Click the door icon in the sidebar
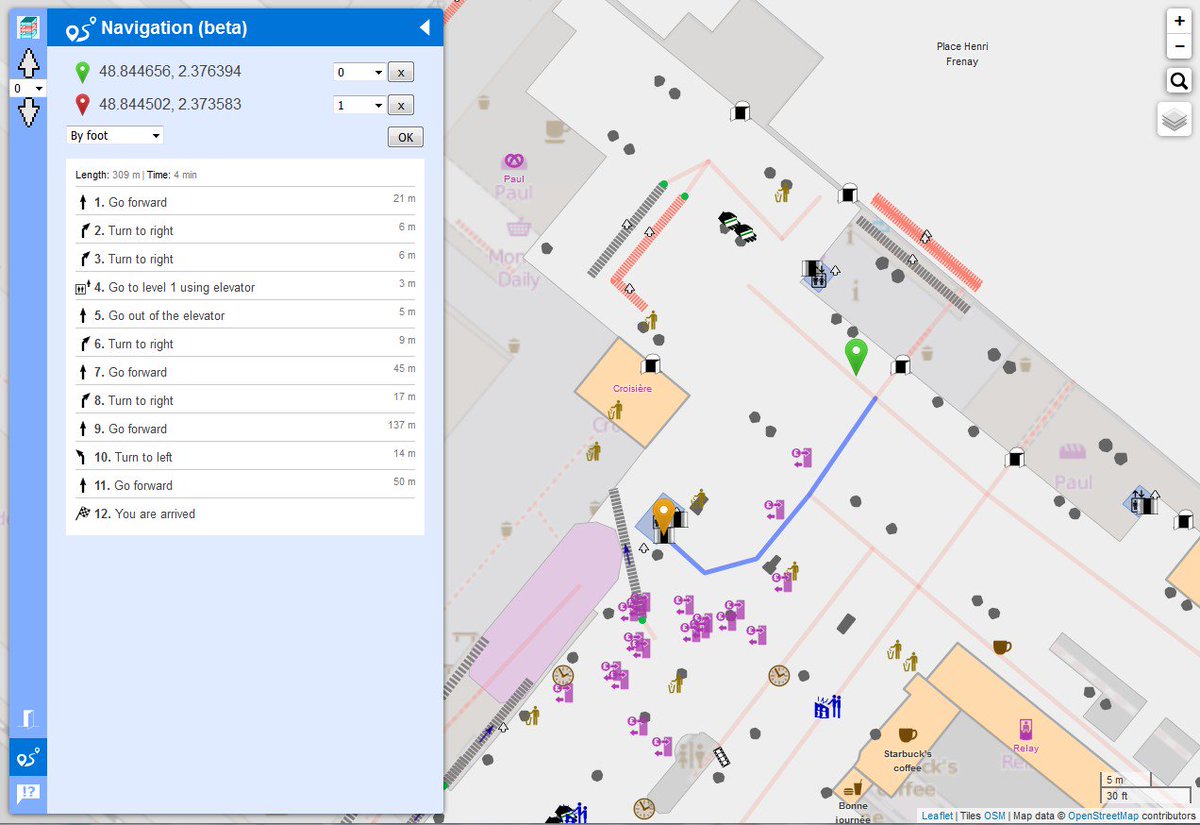The width and height of the screenshot is (1200, 825). pyautogui.click(x=28, y=719)
